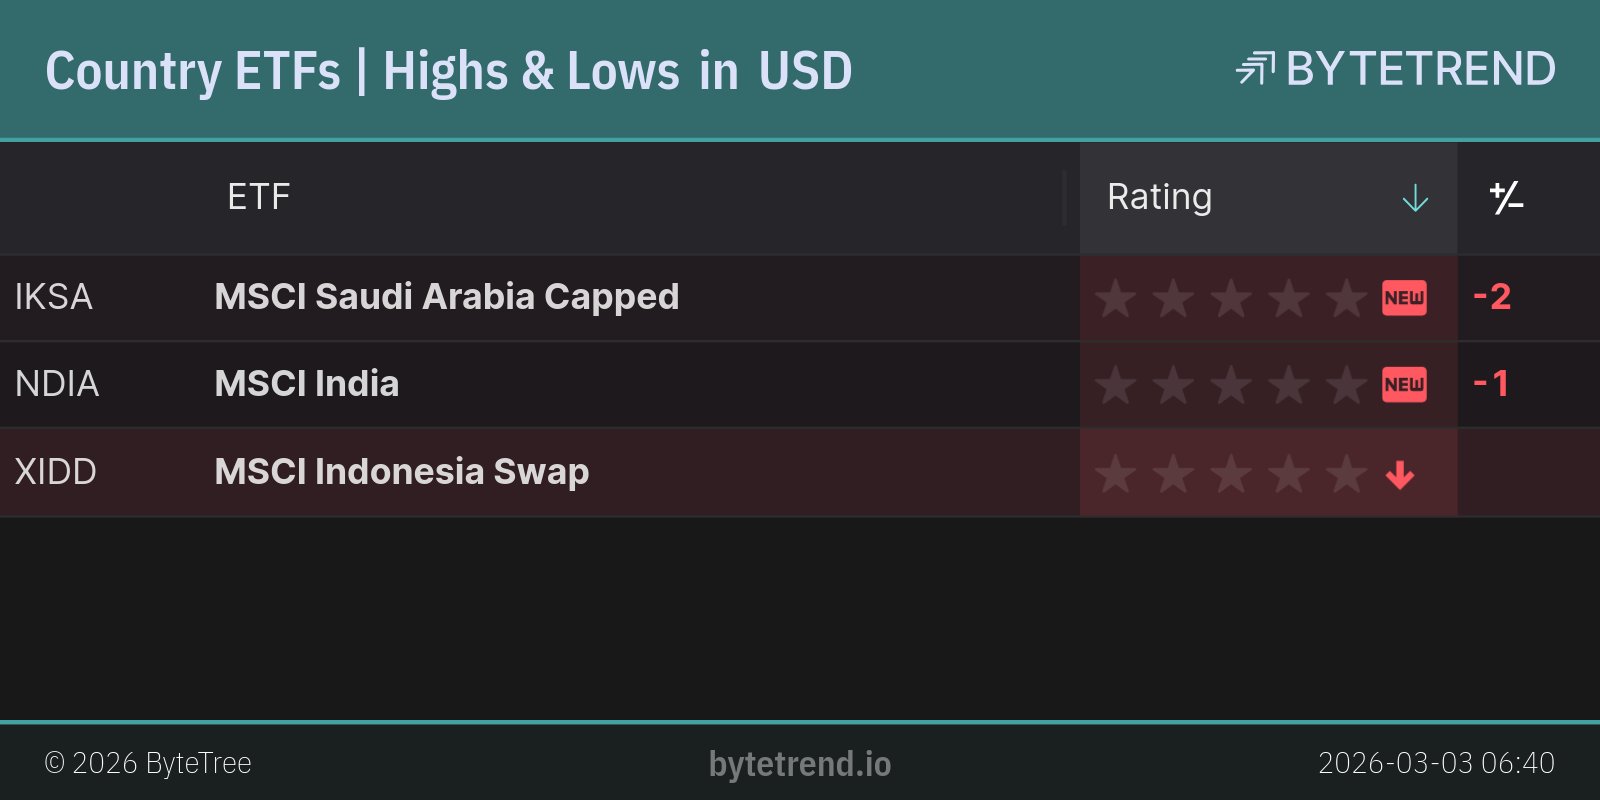Open the MSCI India ETF name
Viewport: 1600px width, 800px height.
pyautogui.click(x=306, y=384)
